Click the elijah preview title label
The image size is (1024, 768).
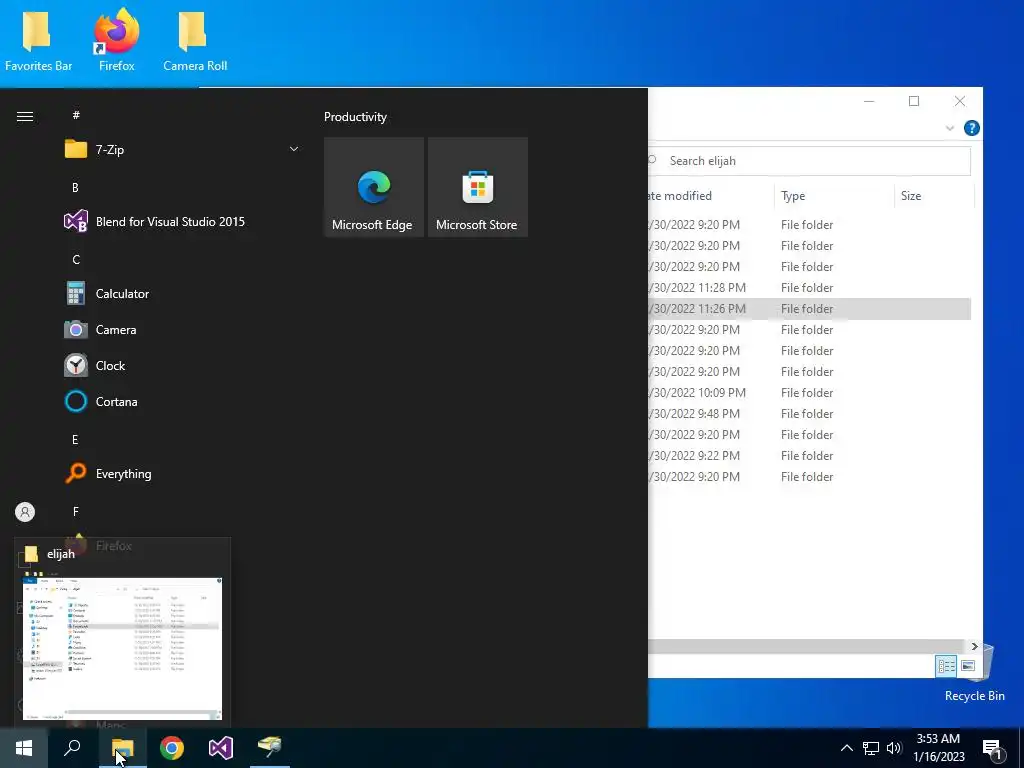point(61,554)
